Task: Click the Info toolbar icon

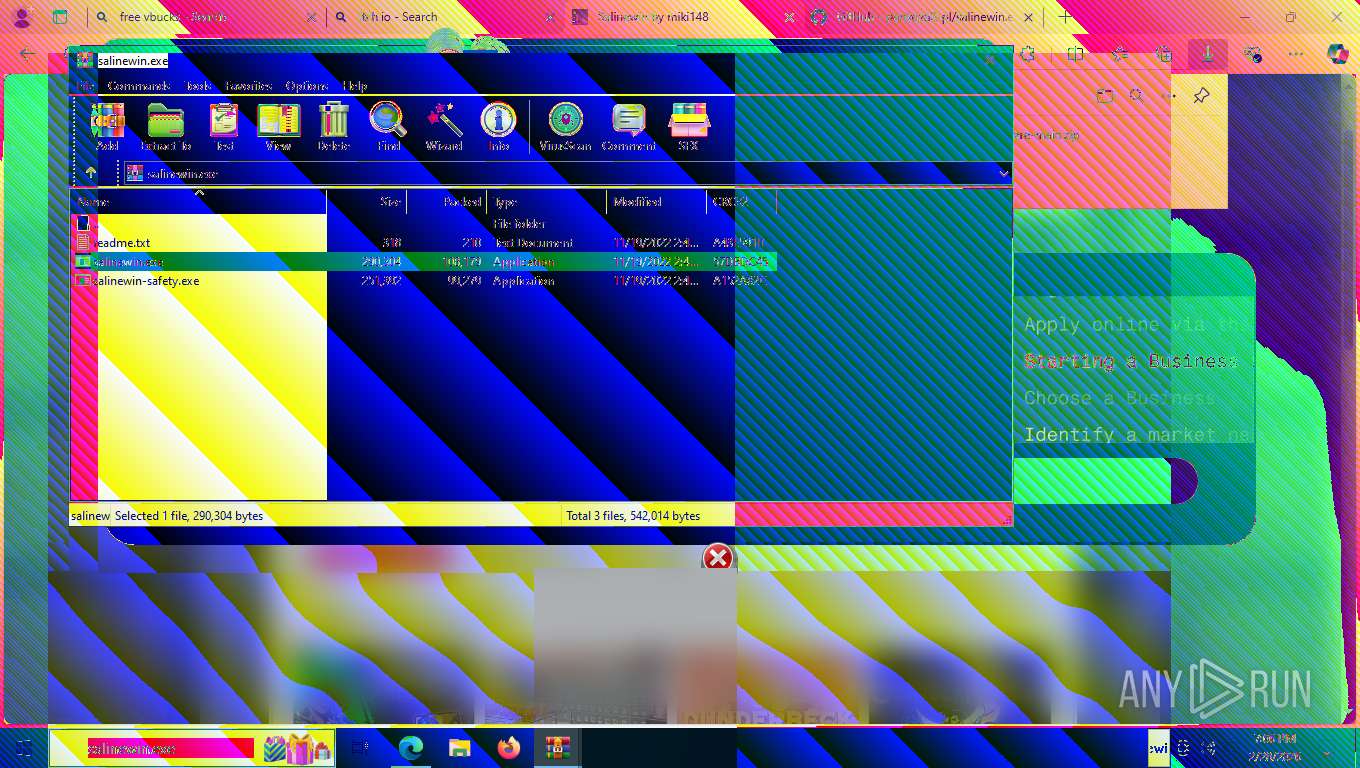Action: [x=498, y=127]
